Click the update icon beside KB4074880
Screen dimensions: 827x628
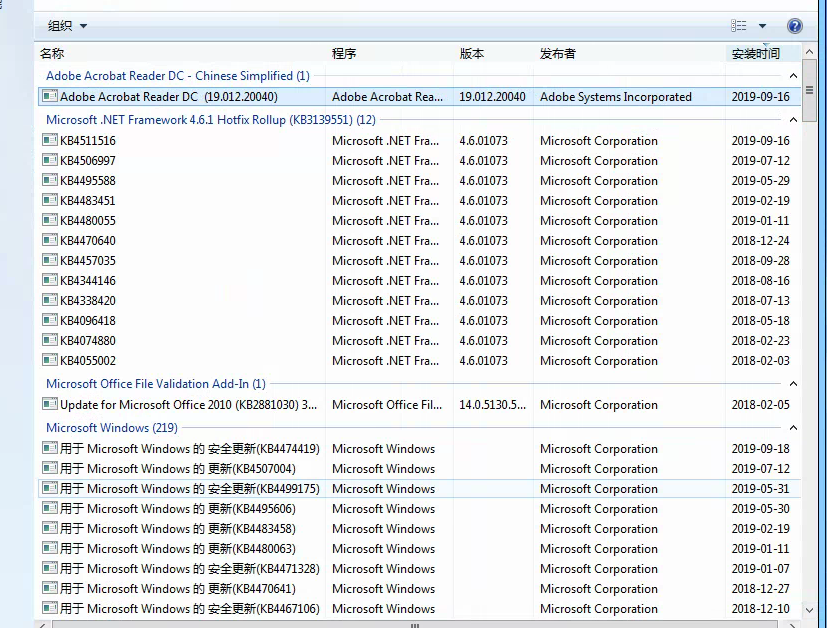50,340
